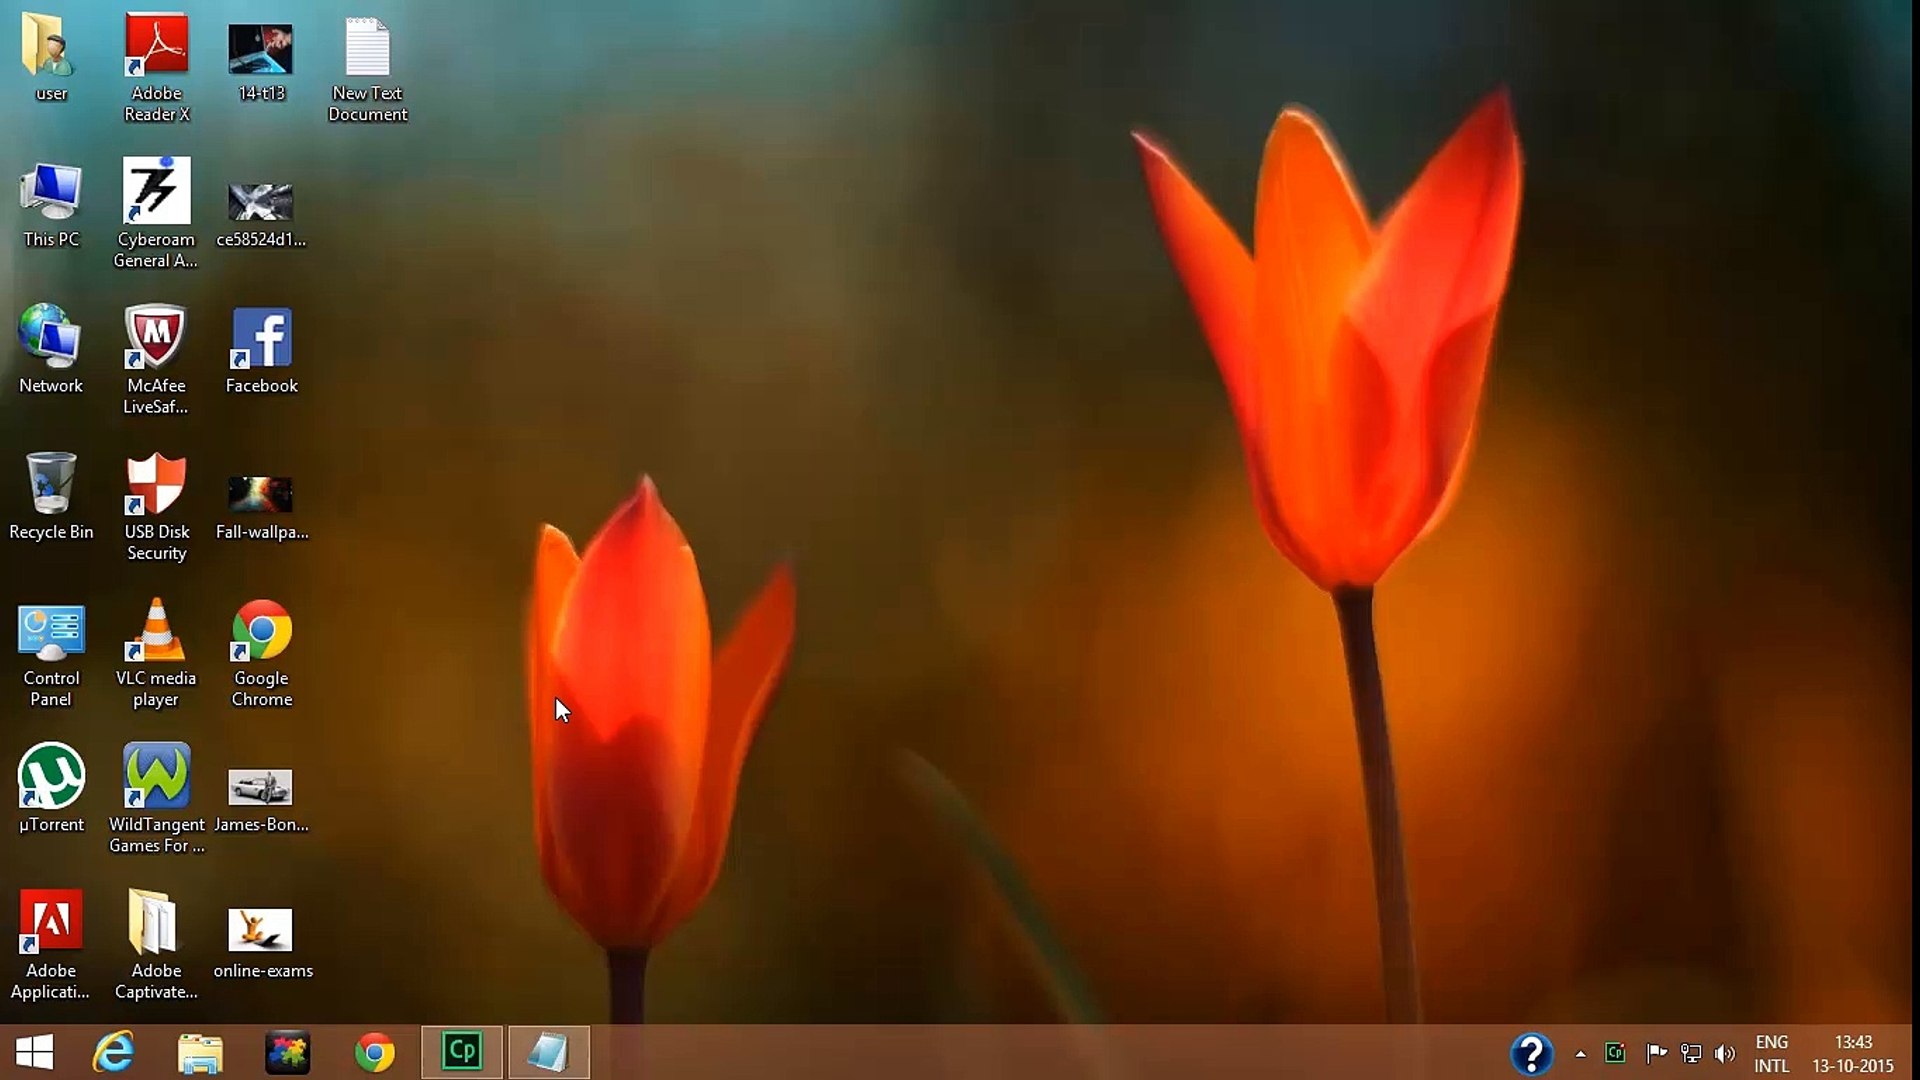The width and height of the screenshot is (1920, 1080).
Task: Open Adobe Captivate from the taskbar
Action: 461,1052
